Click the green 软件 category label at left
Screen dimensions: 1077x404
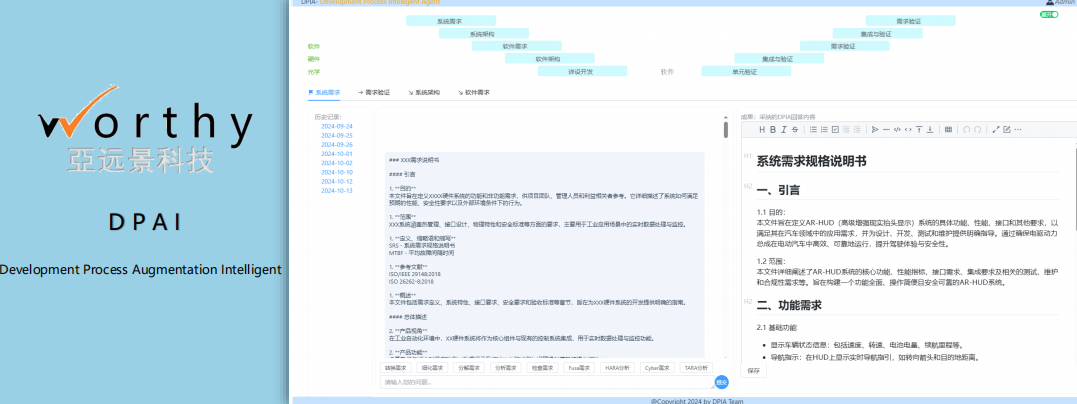[x=314, y=47]
